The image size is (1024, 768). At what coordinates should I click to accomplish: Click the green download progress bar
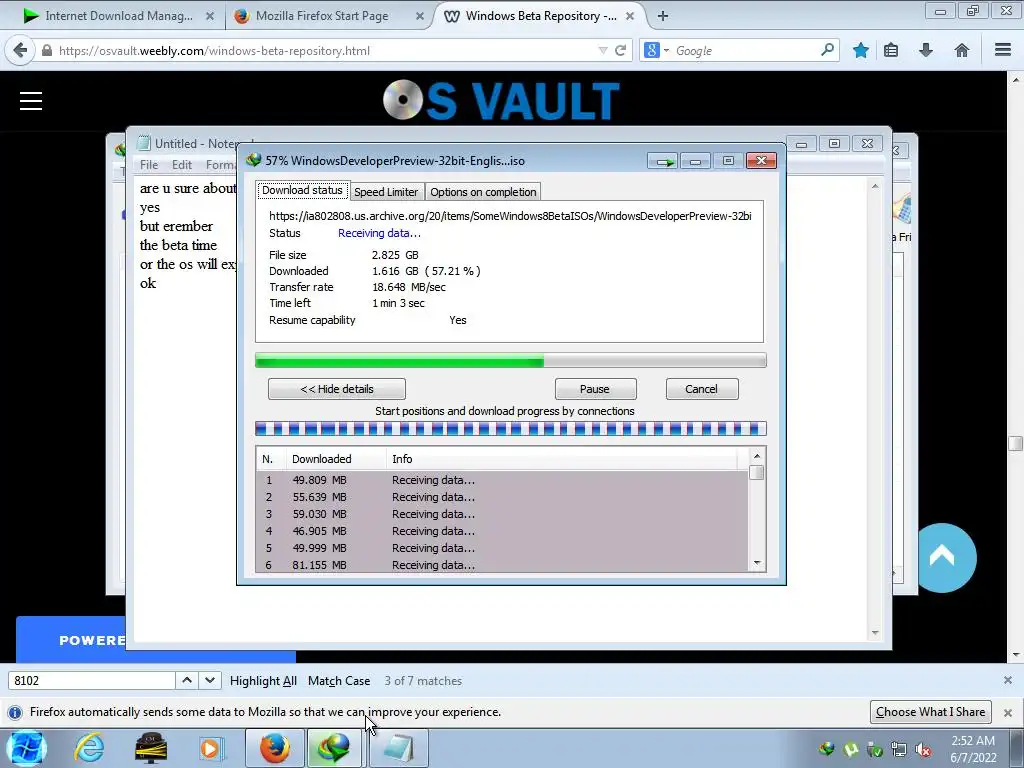coord(511,360)
